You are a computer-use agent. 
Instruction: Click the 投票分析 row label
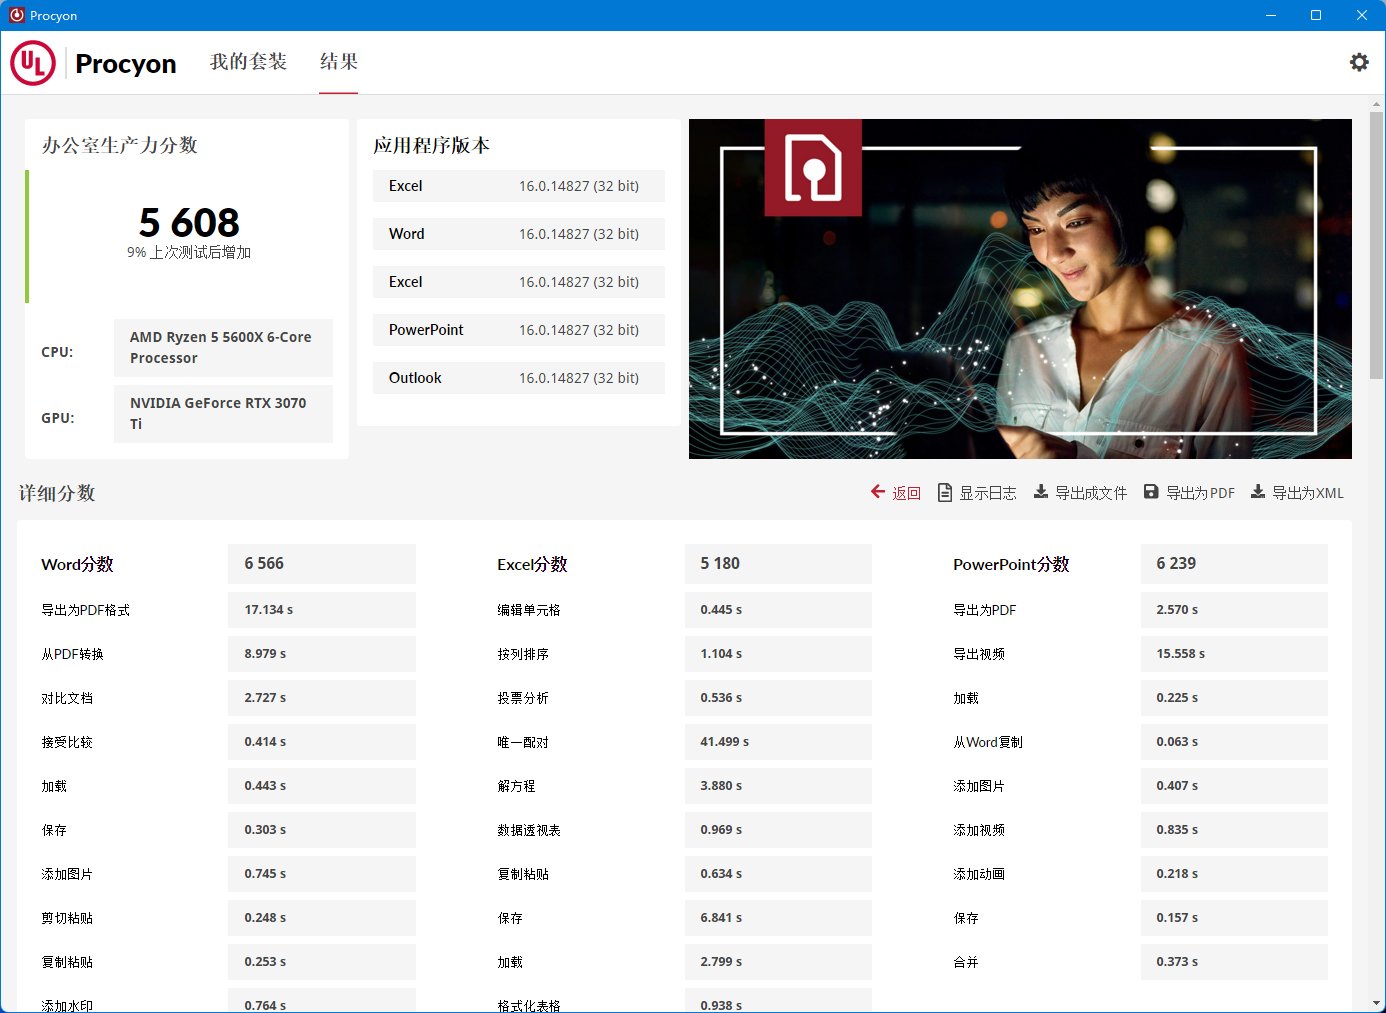tap(523, 698)
